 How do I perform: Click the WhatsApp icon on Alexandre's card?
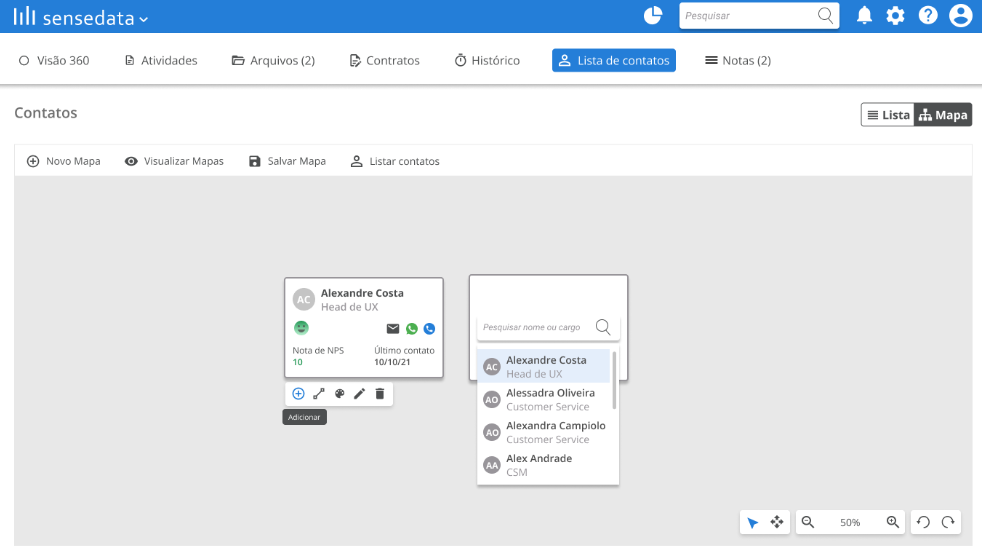(x=411, y=329)
